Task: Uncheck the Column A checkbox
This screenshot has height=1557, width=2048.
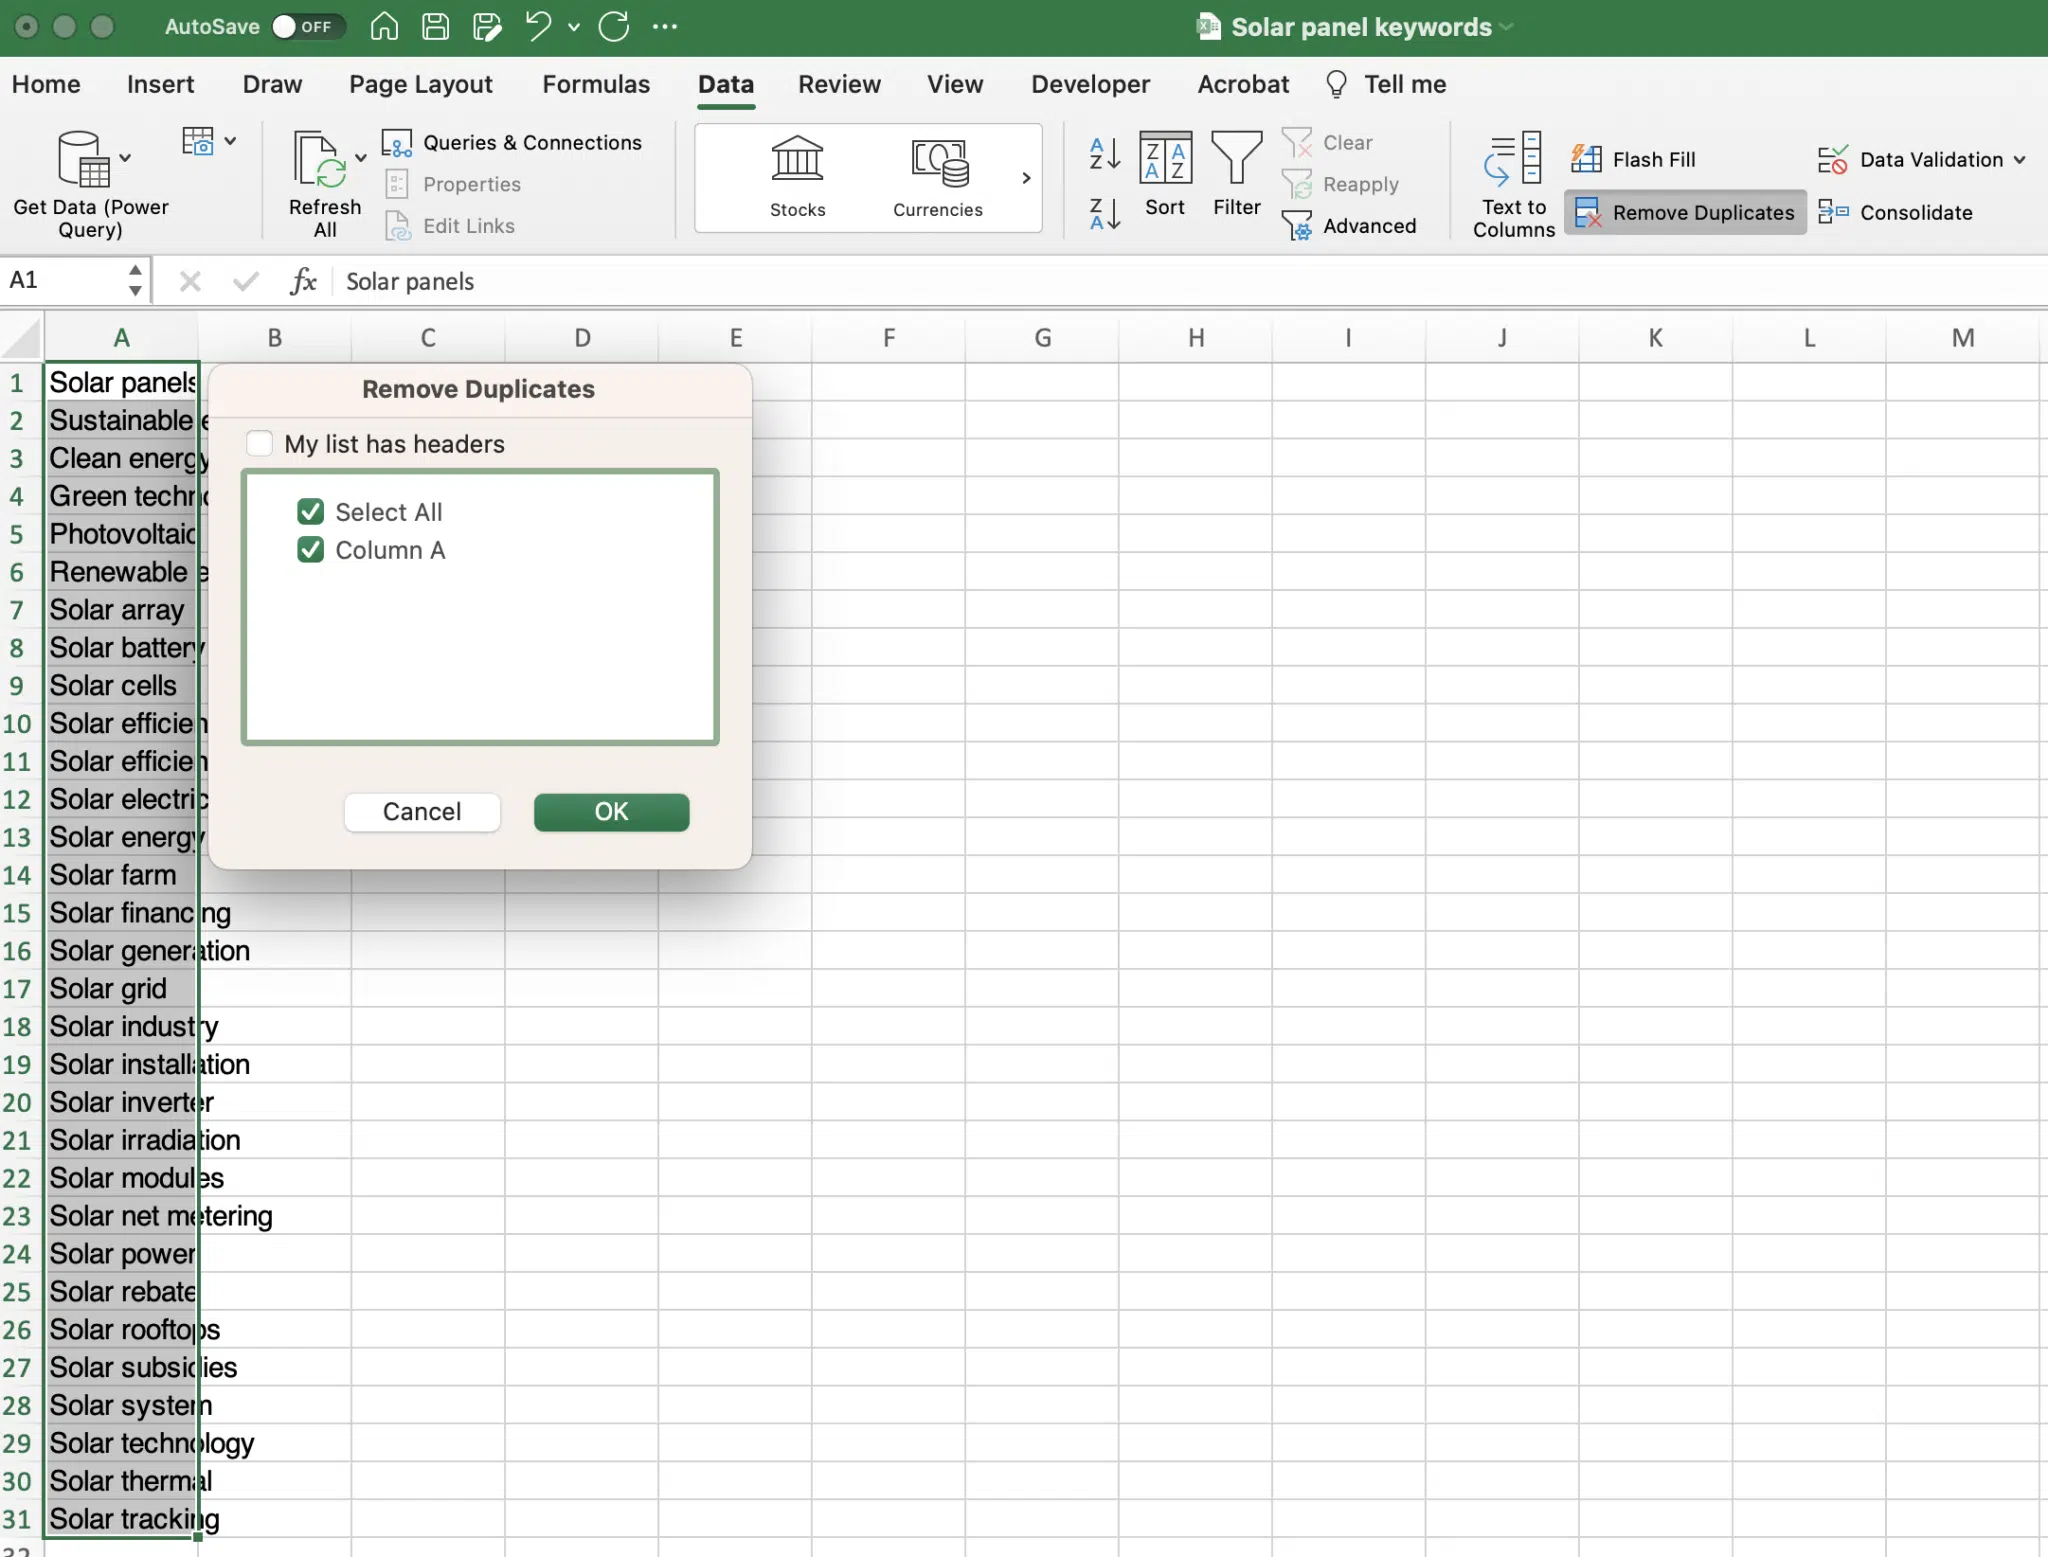Action: click(311, 548)
